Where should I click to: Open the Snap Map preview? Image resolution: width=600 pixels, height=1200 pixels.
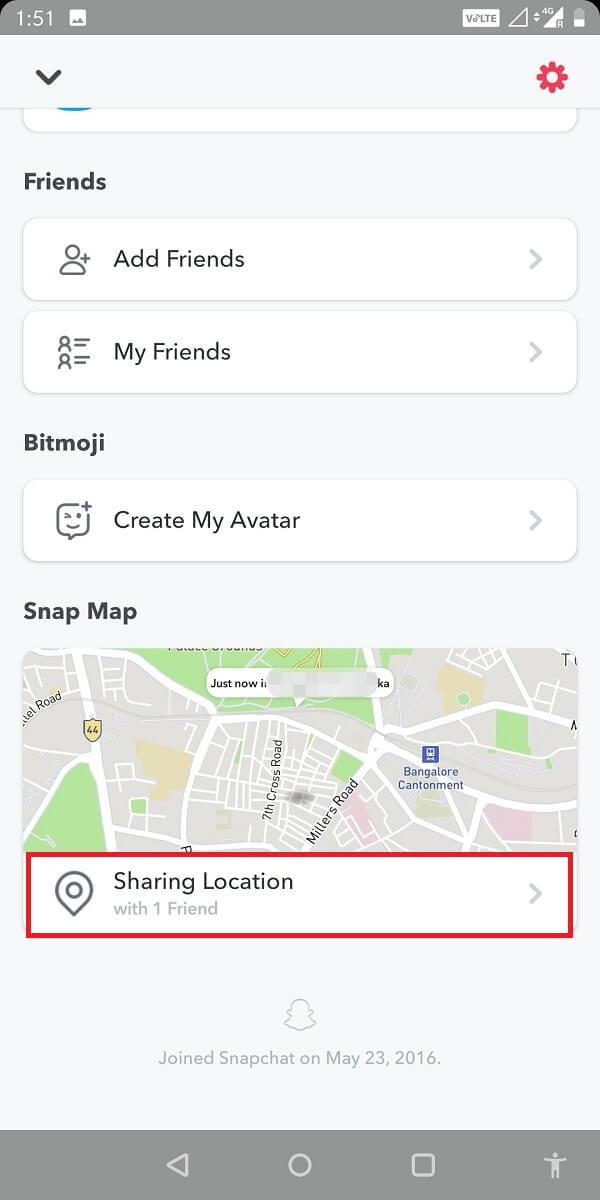click(299, 748)
